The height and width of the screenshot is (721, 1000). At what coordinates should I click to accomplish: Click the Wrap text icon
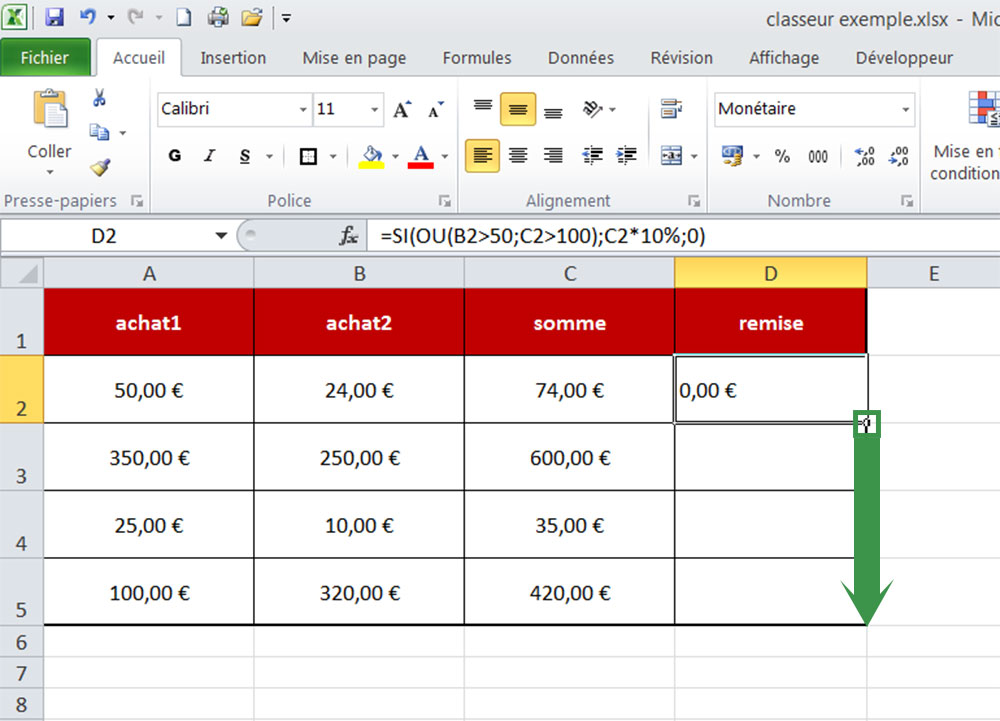[x=671, y=109]
